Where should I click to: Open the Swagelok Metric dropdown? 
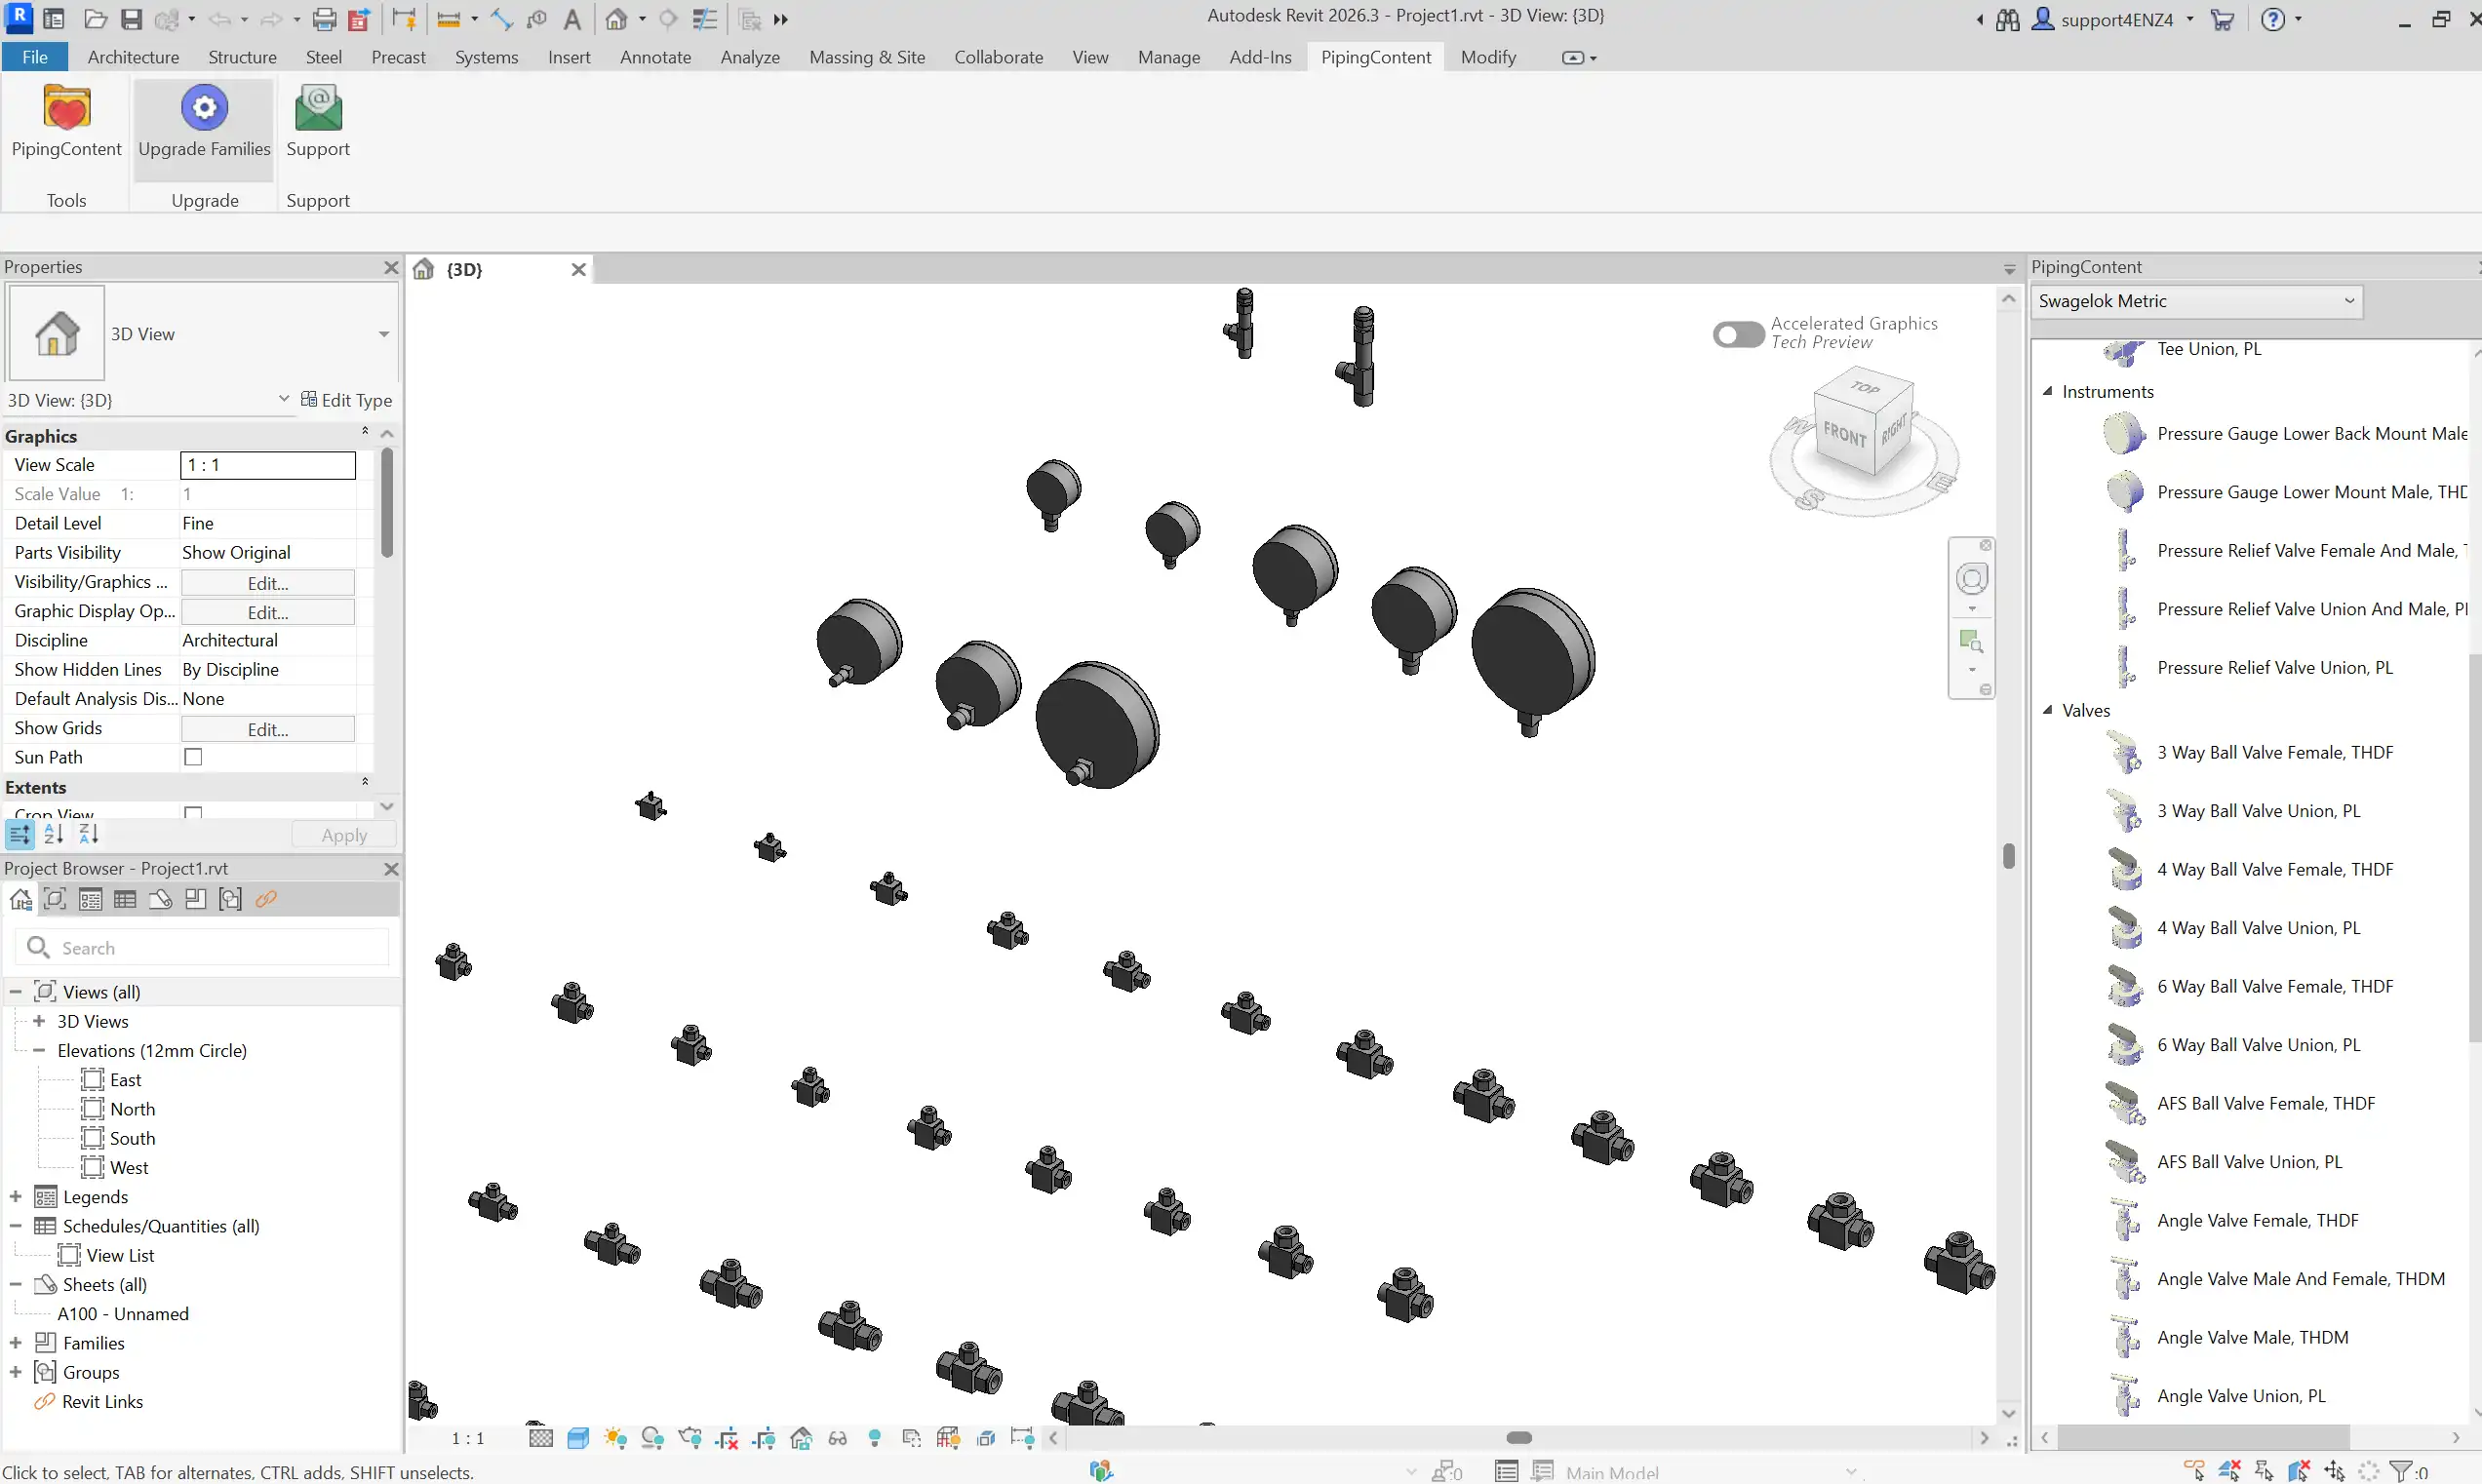click(2196, 301)
